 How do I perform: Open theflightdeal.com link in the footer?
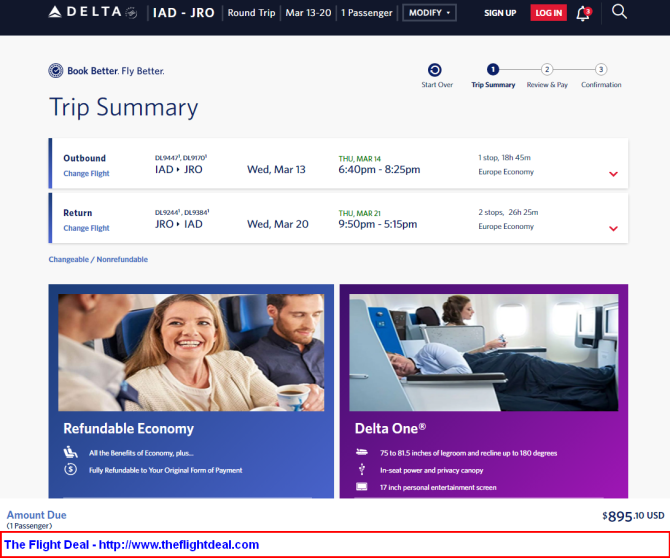pyautogui.click(x=179, y=545)
